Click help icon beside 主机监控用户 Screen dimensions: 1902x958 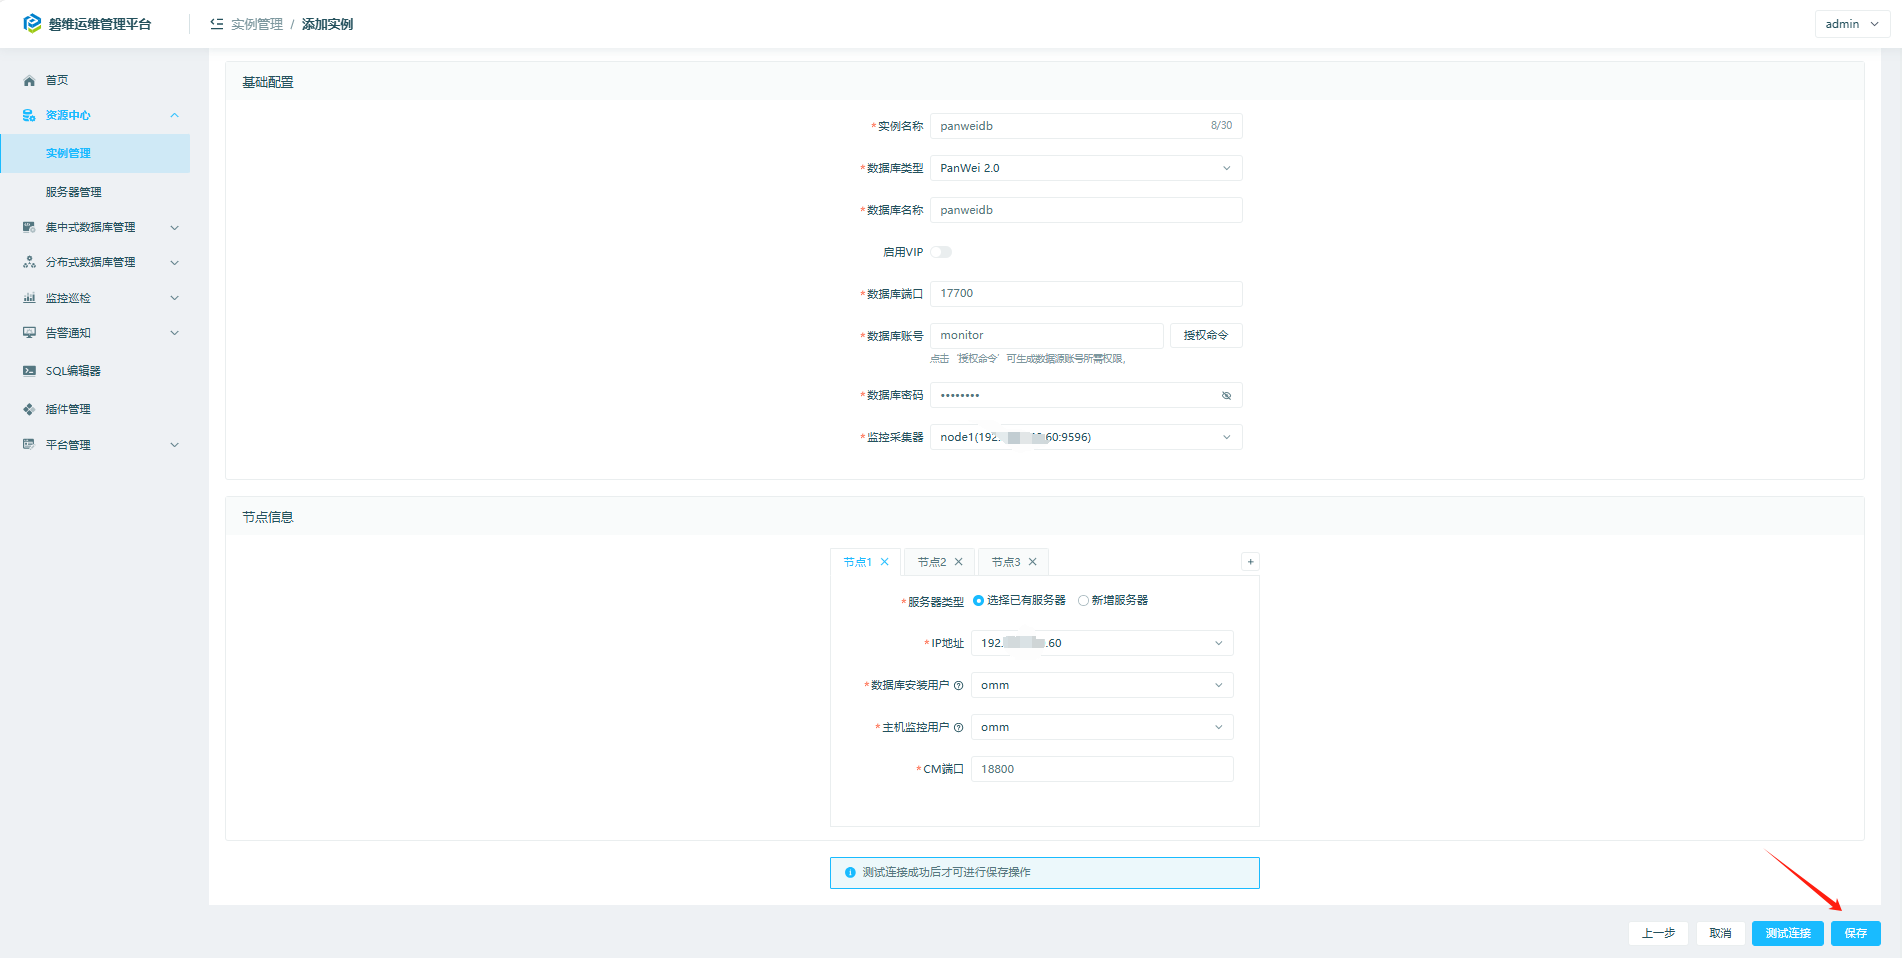pyautogui.click(x=959, y=728)
